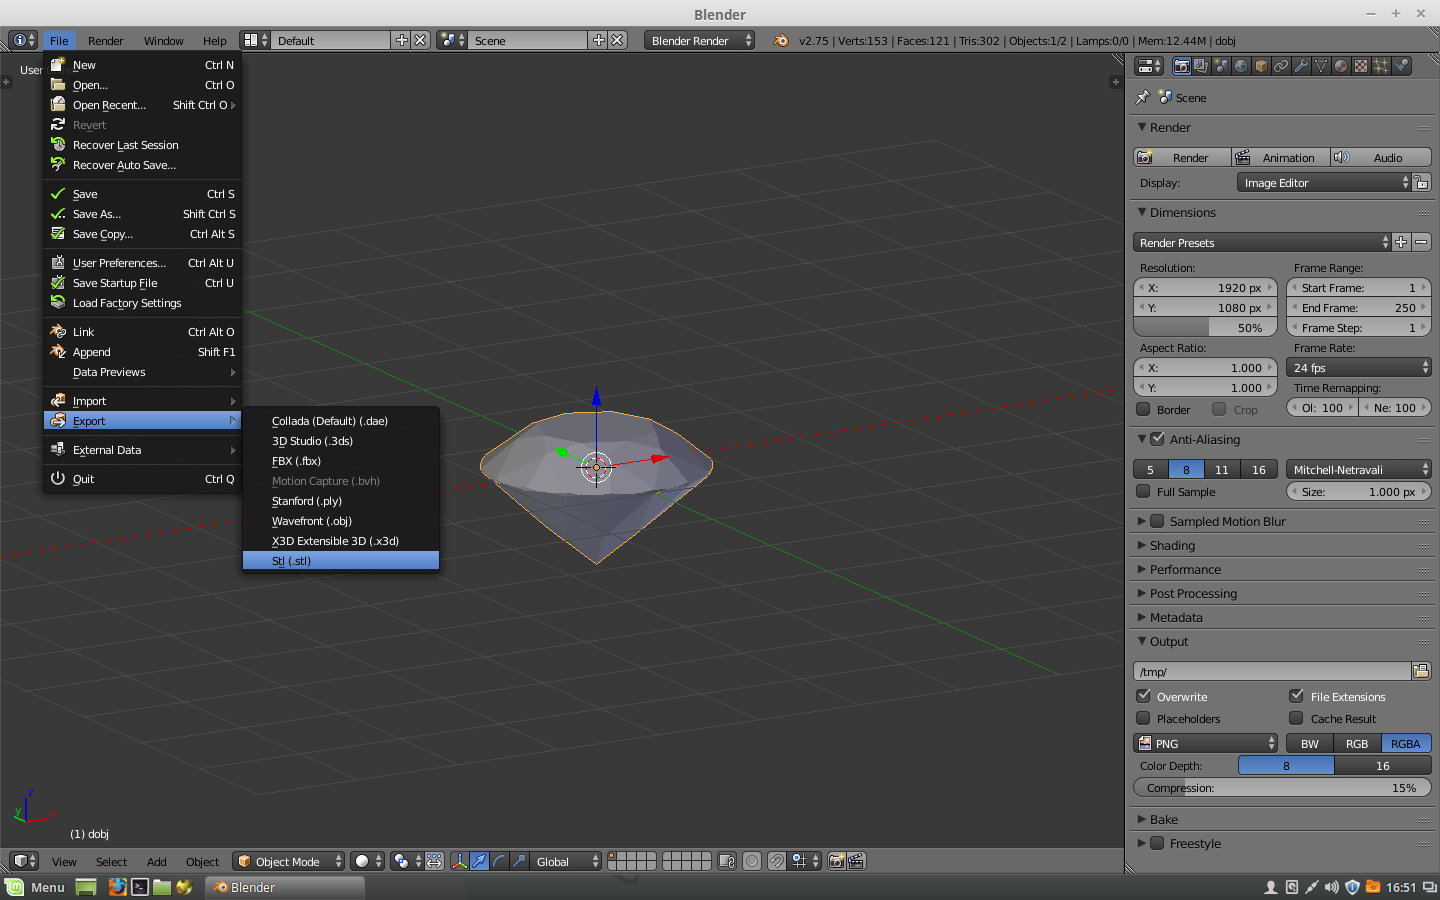Remove render preset with minus icon

[x=1421, y=242]
